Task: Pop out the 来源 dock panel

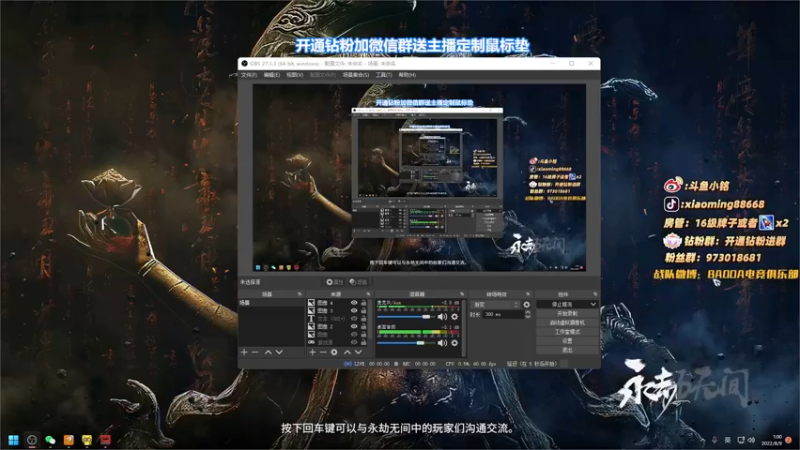Action: [x=368, y=294]
